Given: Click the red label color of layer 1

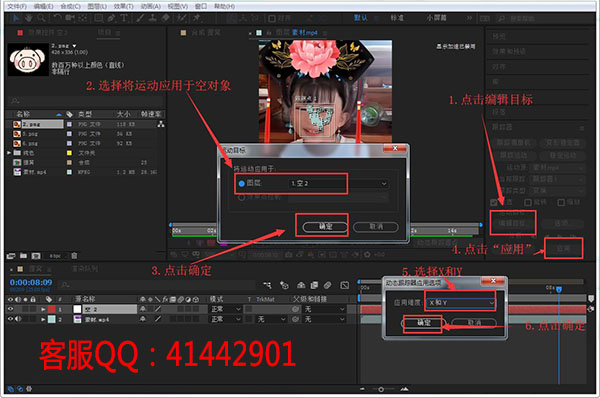Looking at the screenshot, I should [52, 309].
